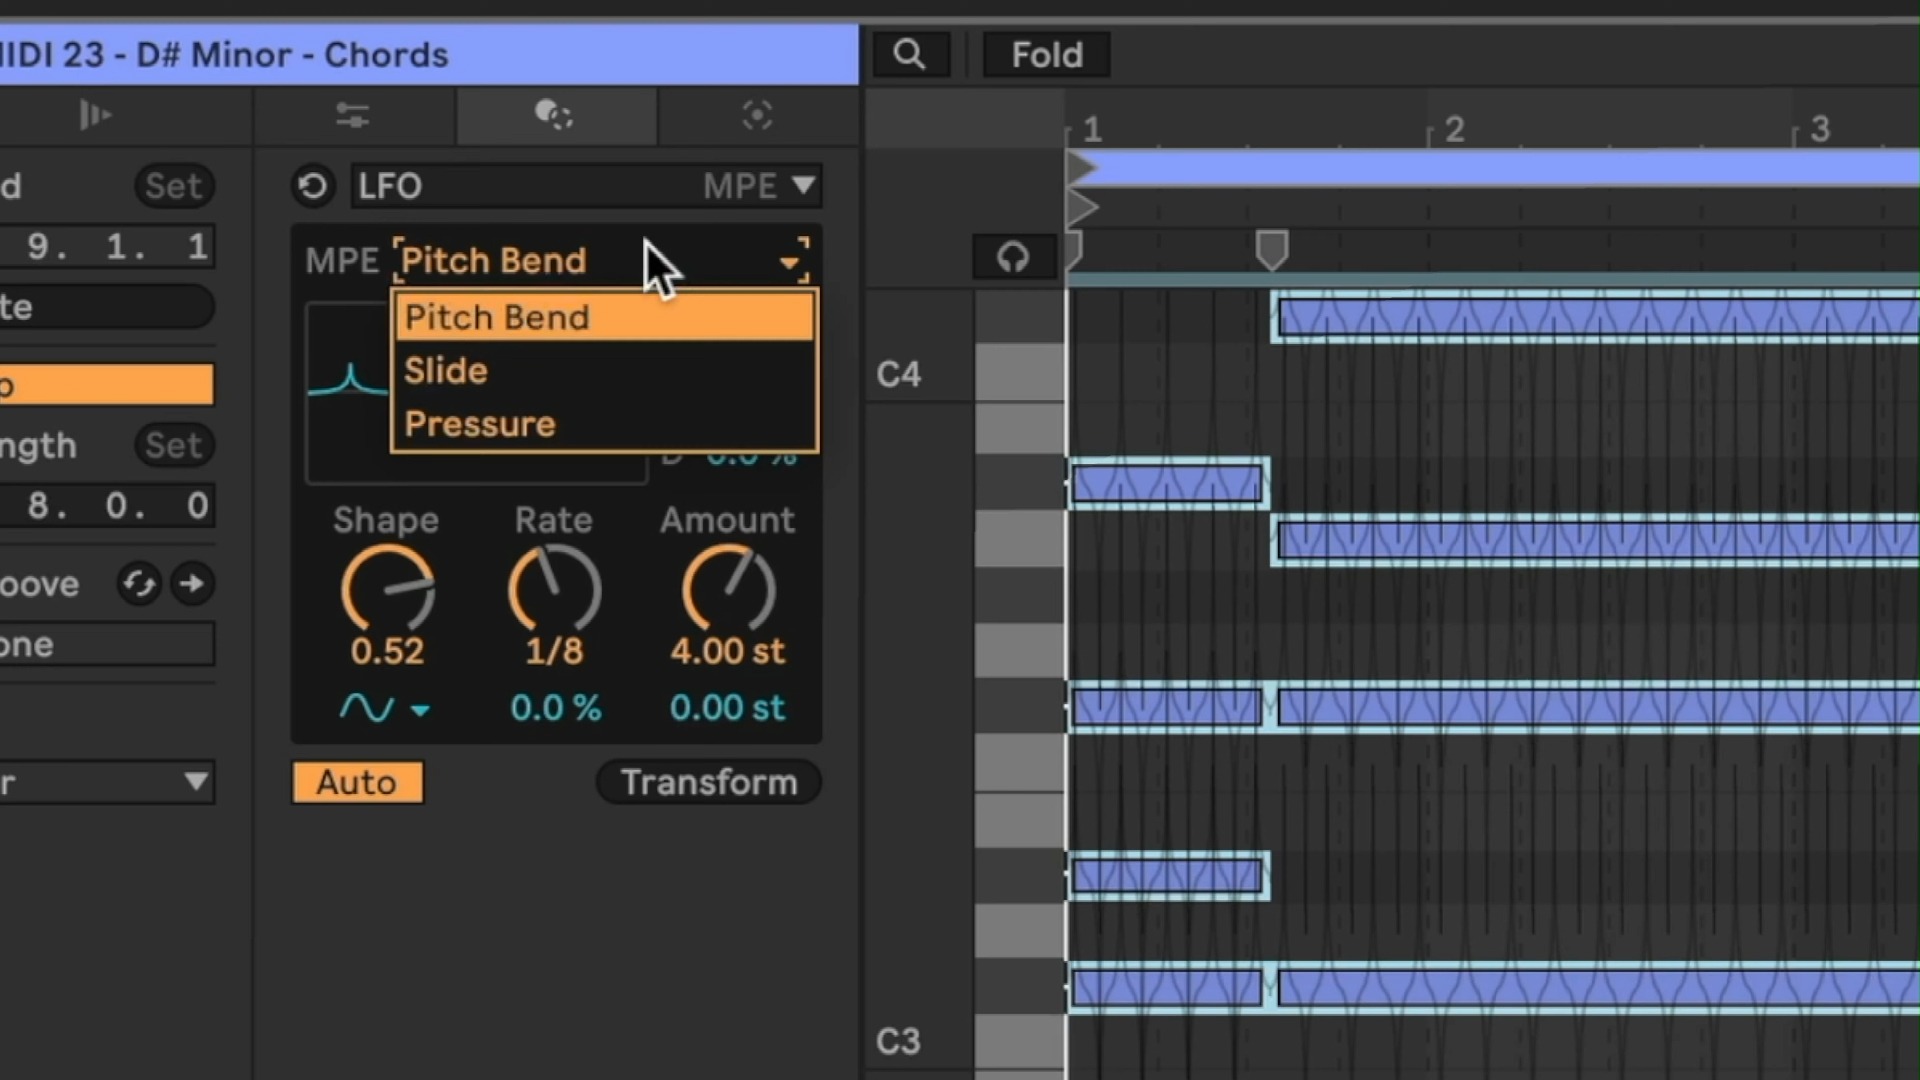Image resolution: width=1920 pixels, height=1080 pixels.
Task: Open the dropdown at bottom left panel
Action: point(106,782)
